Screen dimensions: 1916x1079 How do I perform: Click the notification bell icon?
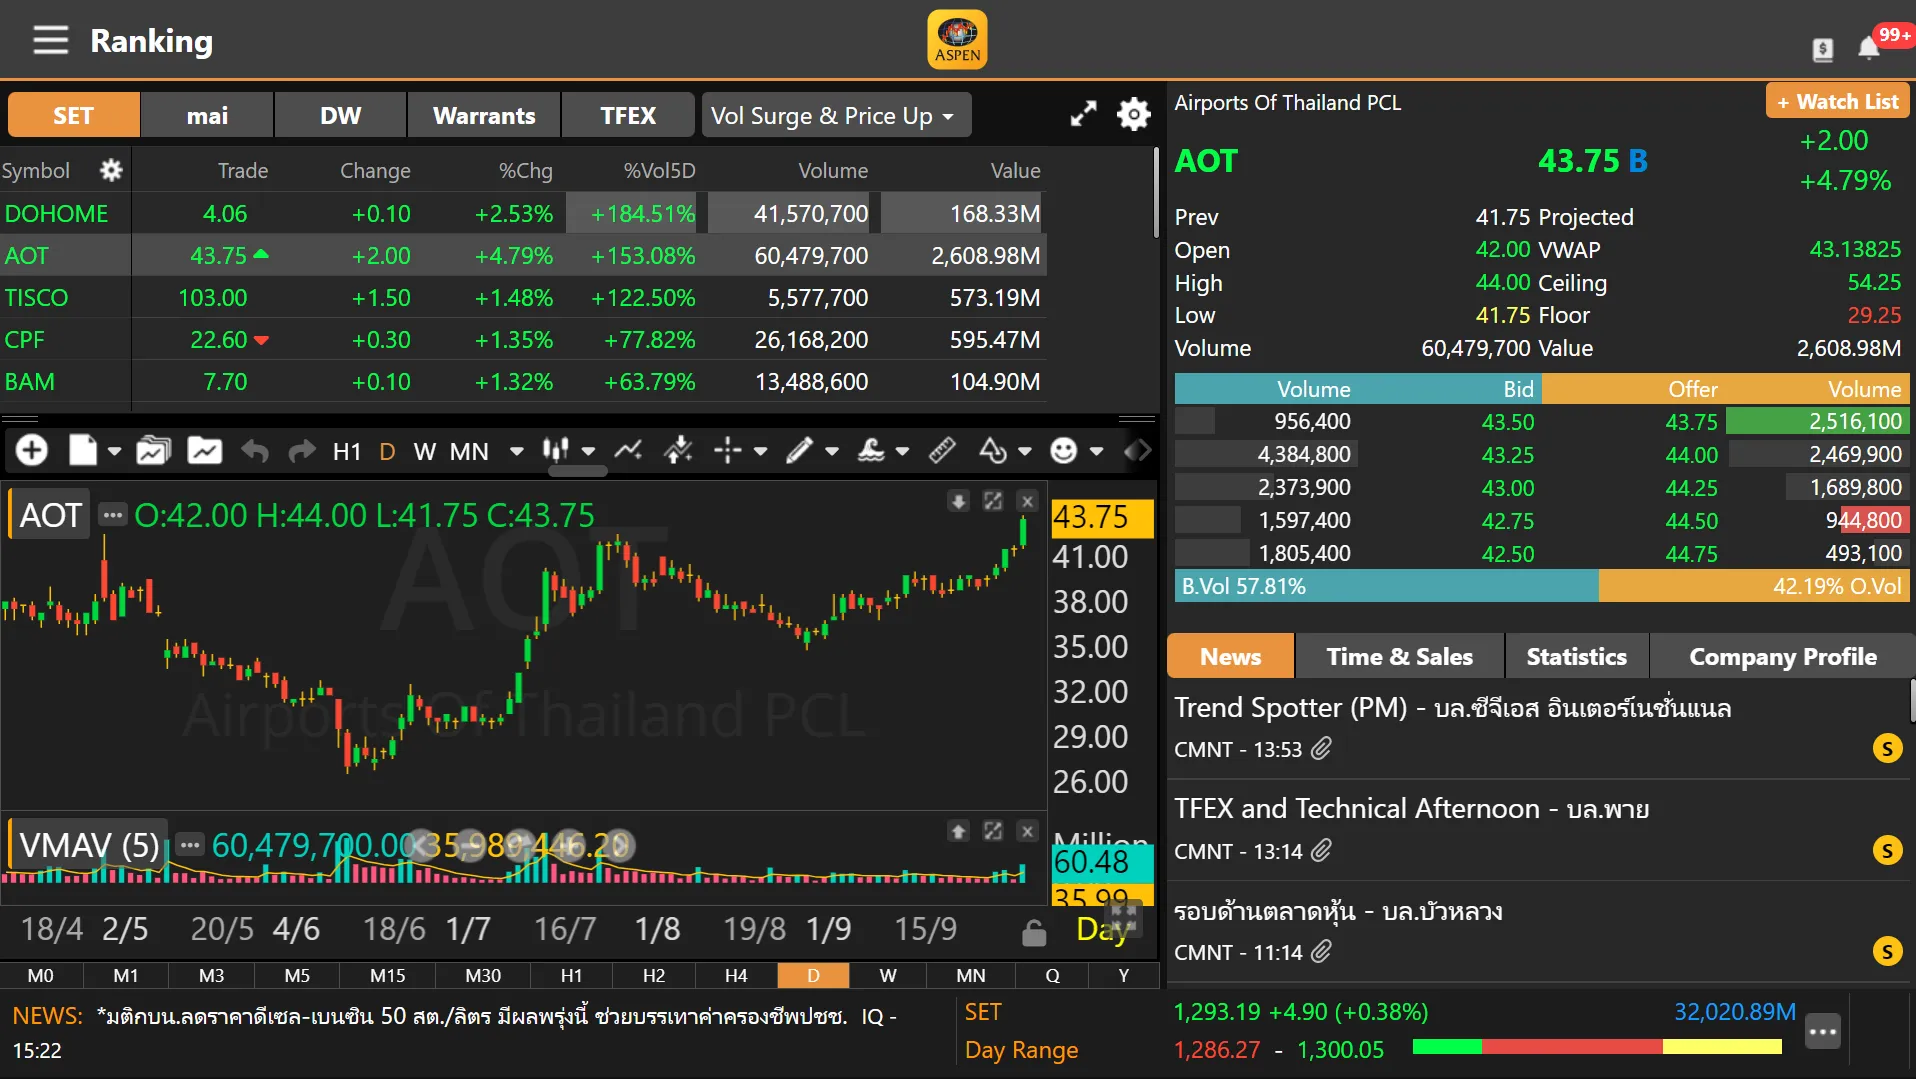click(1868, 48)
